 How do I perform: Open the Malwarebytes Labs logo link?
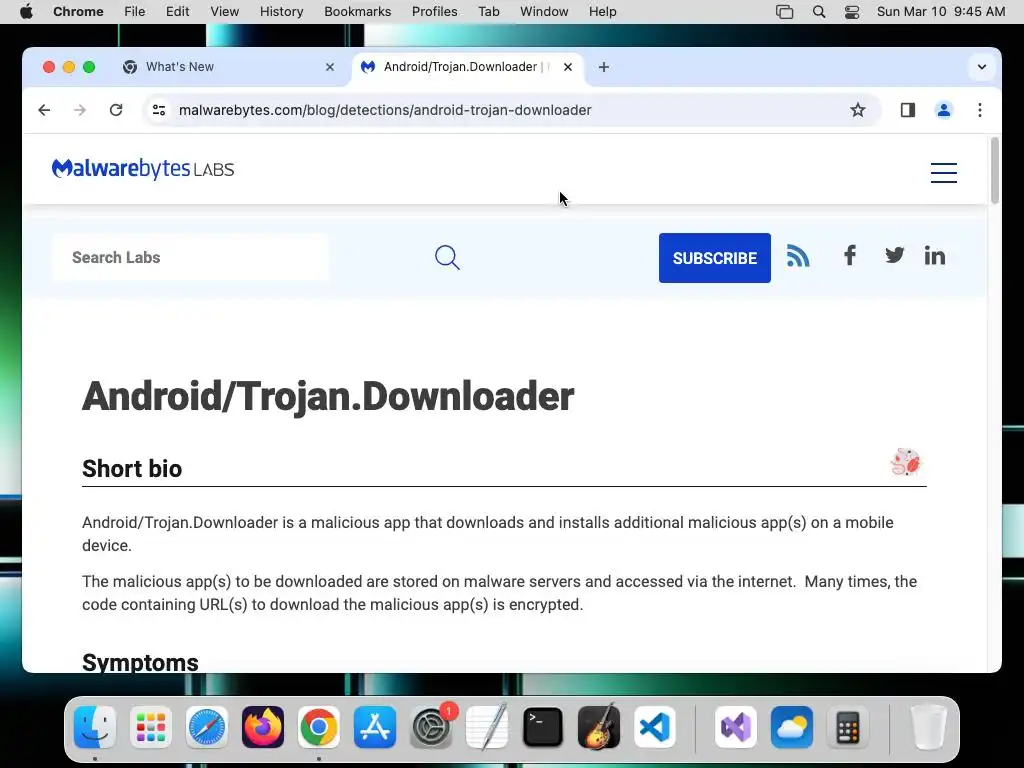(x=142, y=168)
